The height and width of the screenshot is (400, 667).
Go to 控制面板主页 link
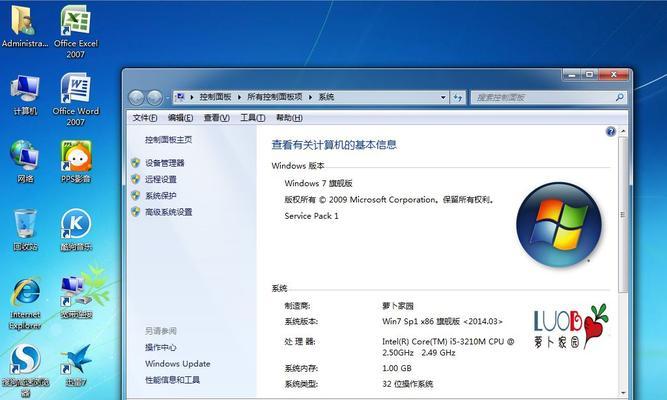pyautogui.click(x=168, y=140)
